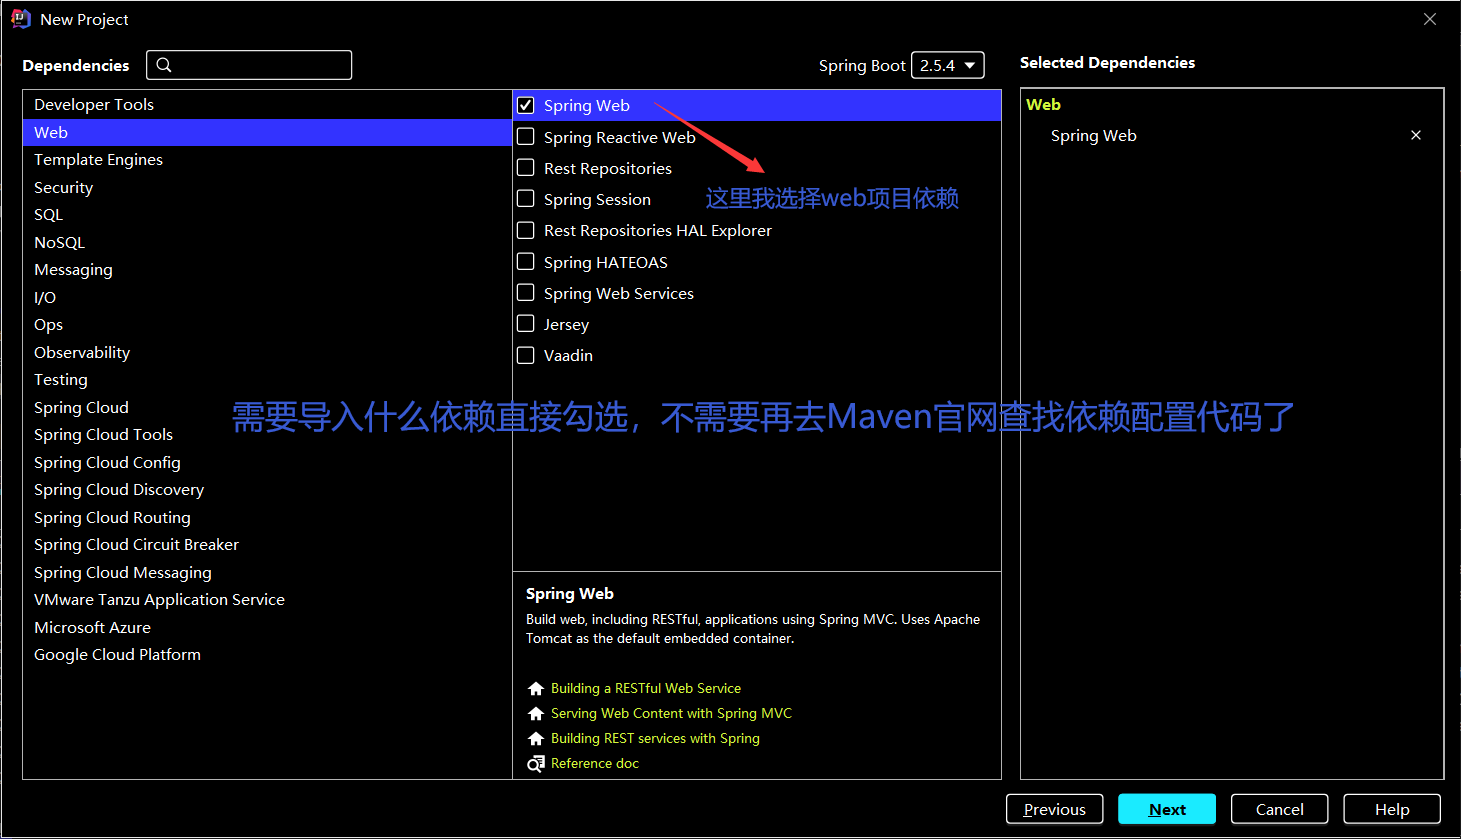The width and height of the screenshot is (1461, 839).
Task: Click the search magnifier icon in Dependencies field
Action: click(x=164, y=65)
